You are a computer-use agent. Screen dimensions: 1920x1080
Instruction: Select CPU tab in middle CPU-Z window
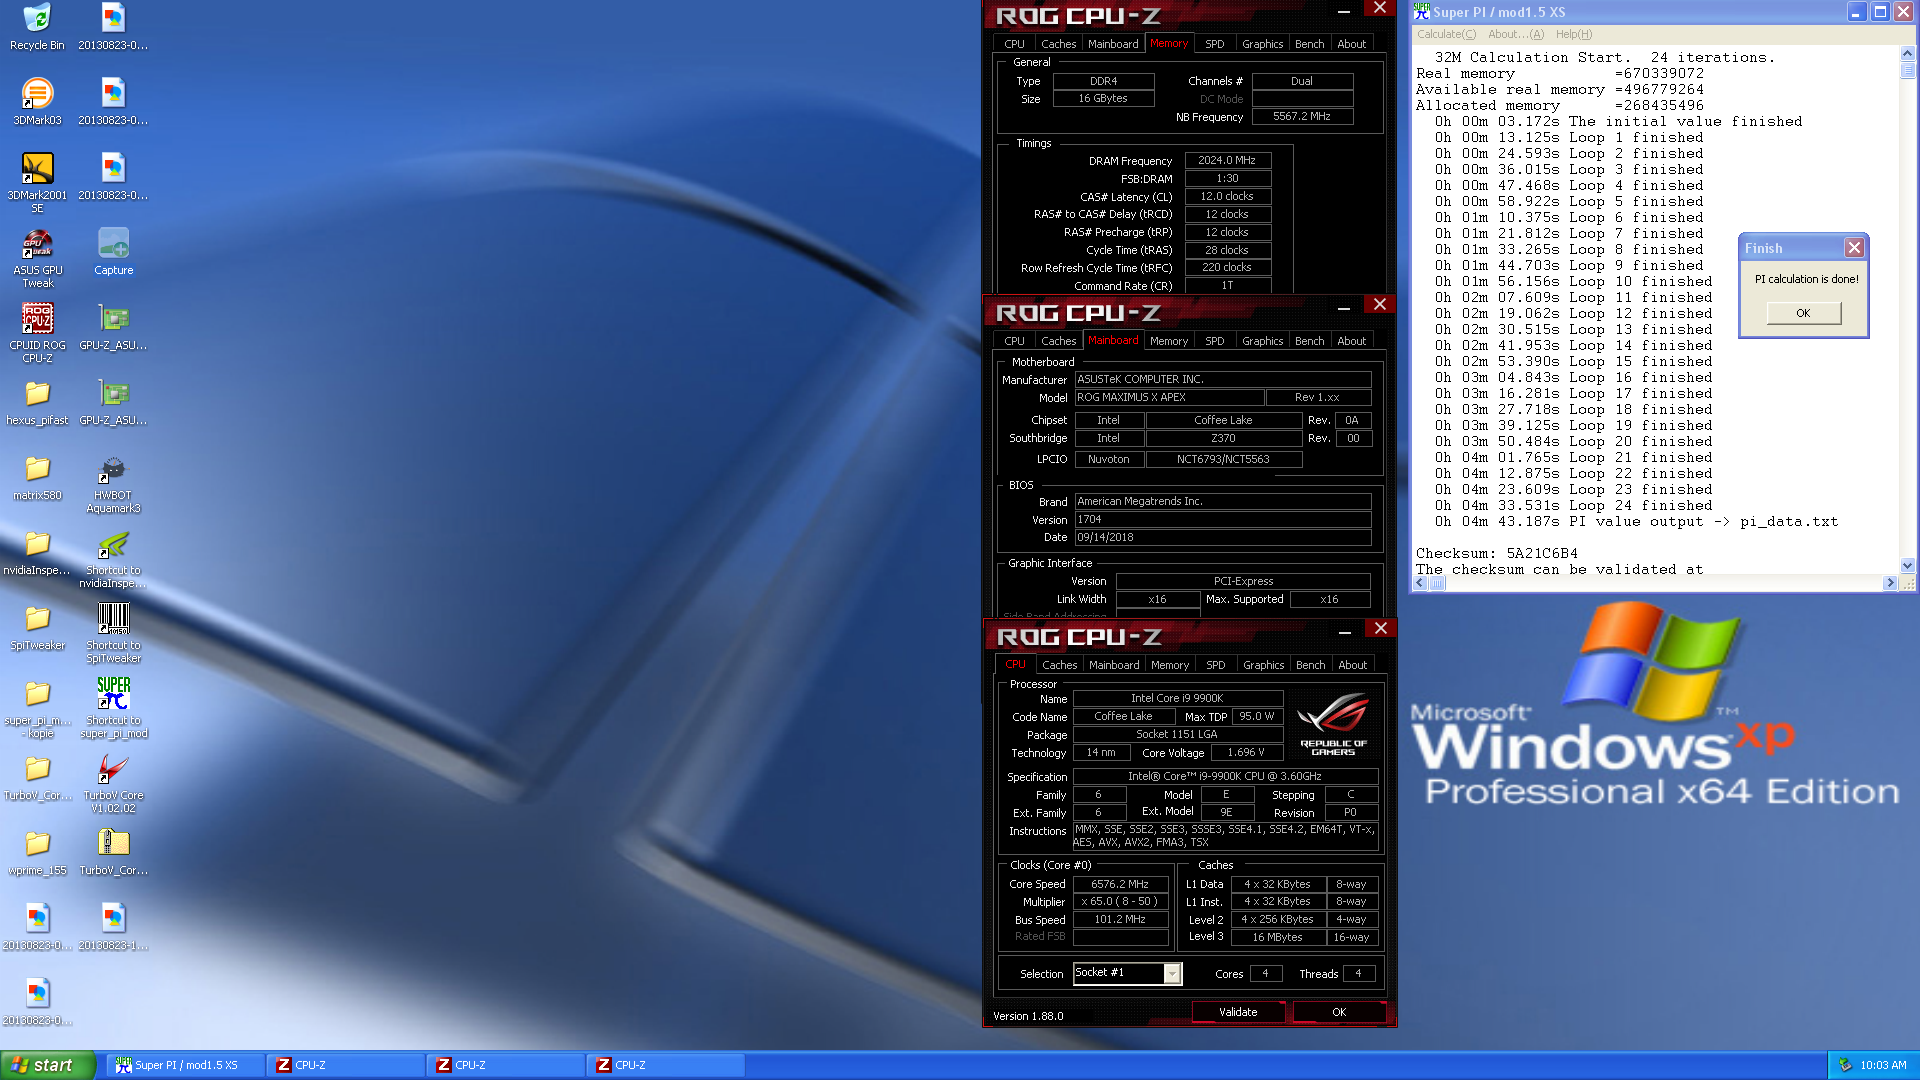point(1014,341)
